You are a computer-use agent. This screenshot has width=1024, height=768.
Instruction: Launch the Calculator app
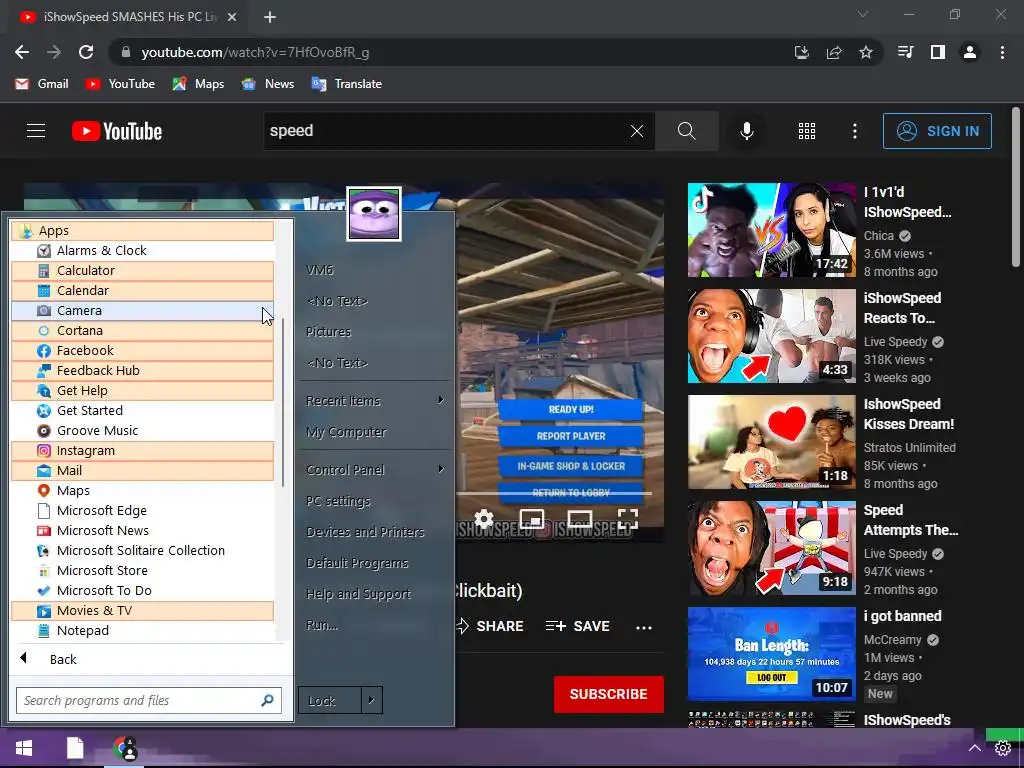(x=142, y=270)
